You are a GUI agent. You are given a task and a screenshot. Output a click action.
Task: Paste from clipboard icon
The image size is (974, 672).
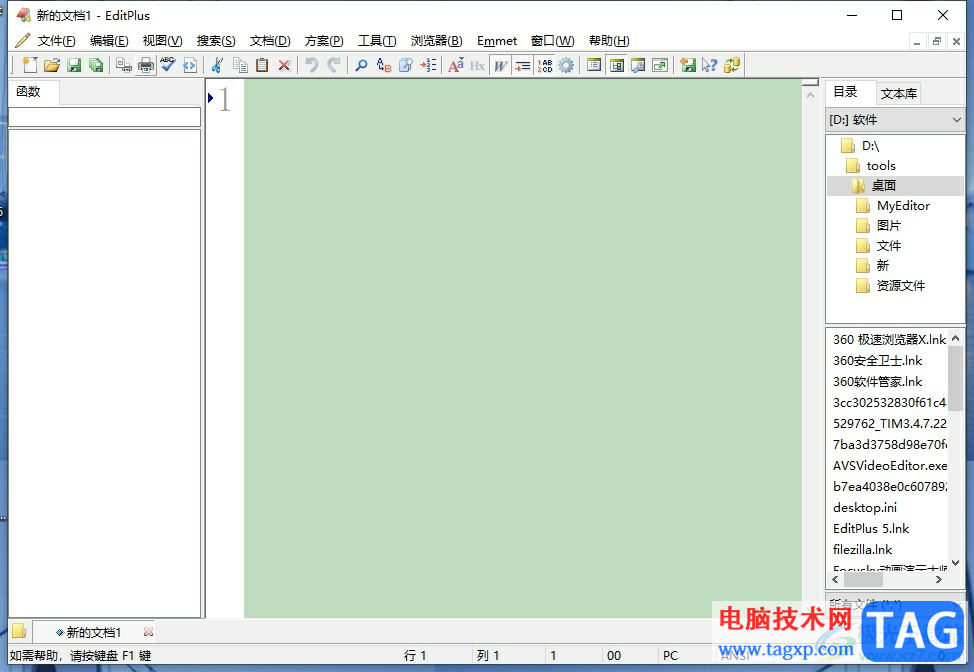pos(262,65)
